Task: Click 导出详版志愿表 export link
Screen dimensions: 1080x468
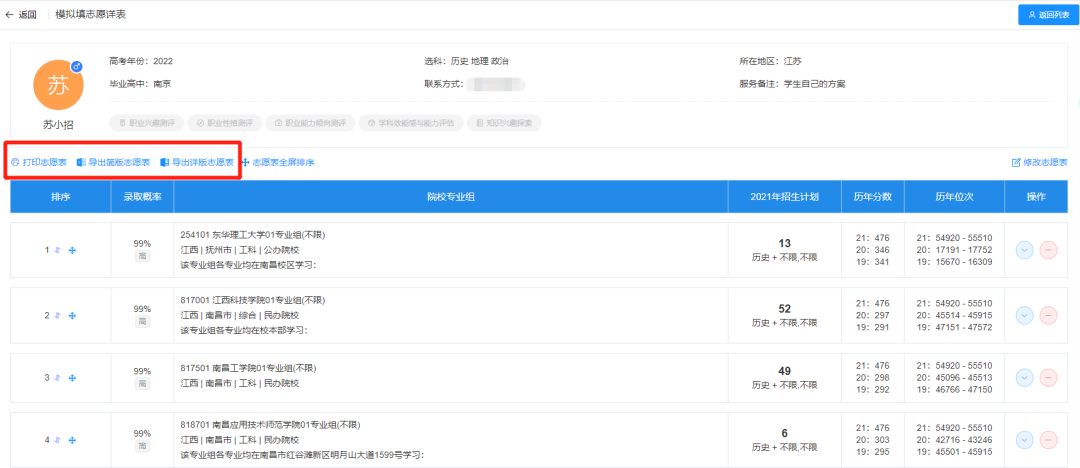Action: pyautogui.click(x=197, y=162)
